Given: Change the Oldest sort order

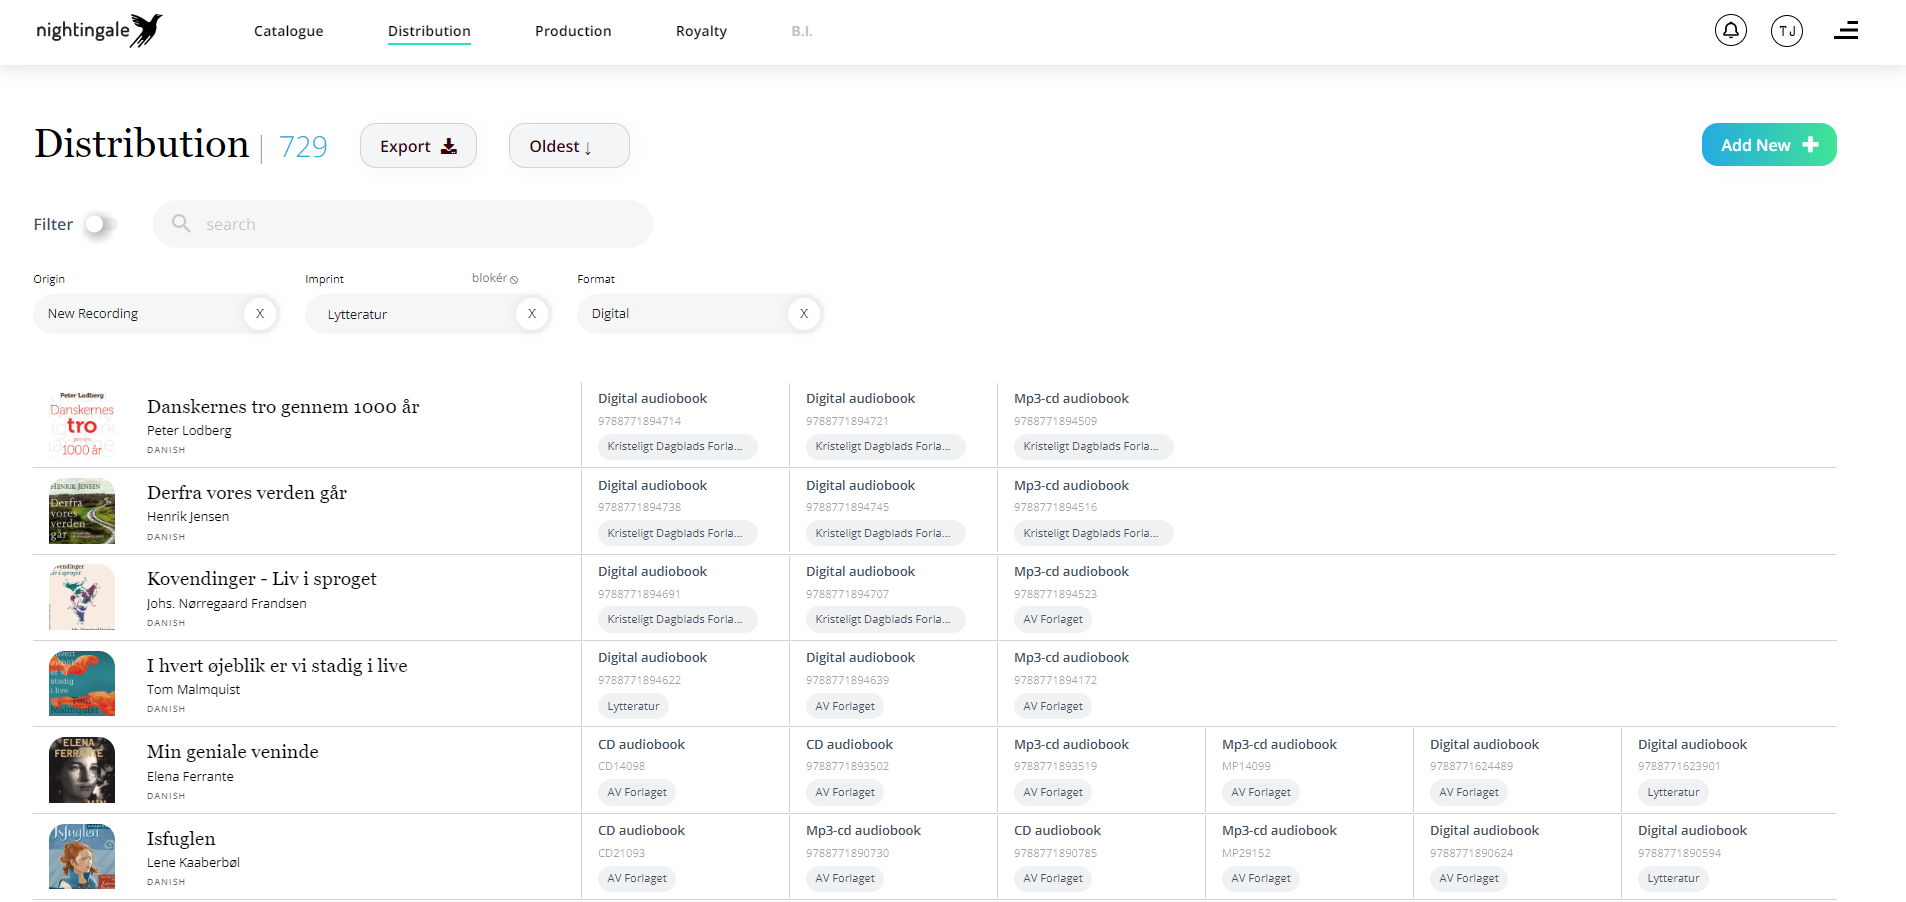Looking at the screenshot, I should pos(569,146).
